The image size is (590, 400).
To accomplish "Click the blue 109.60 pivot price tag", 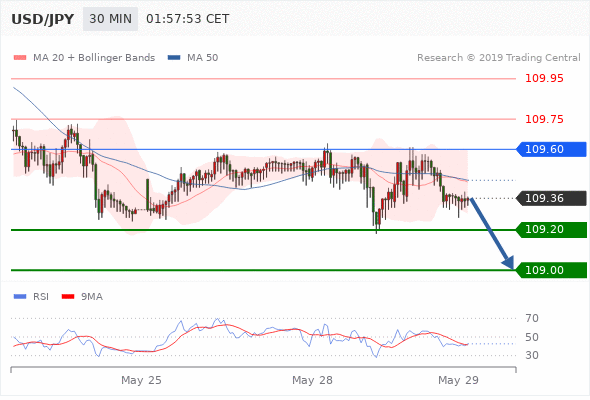I will click(551, 149).
